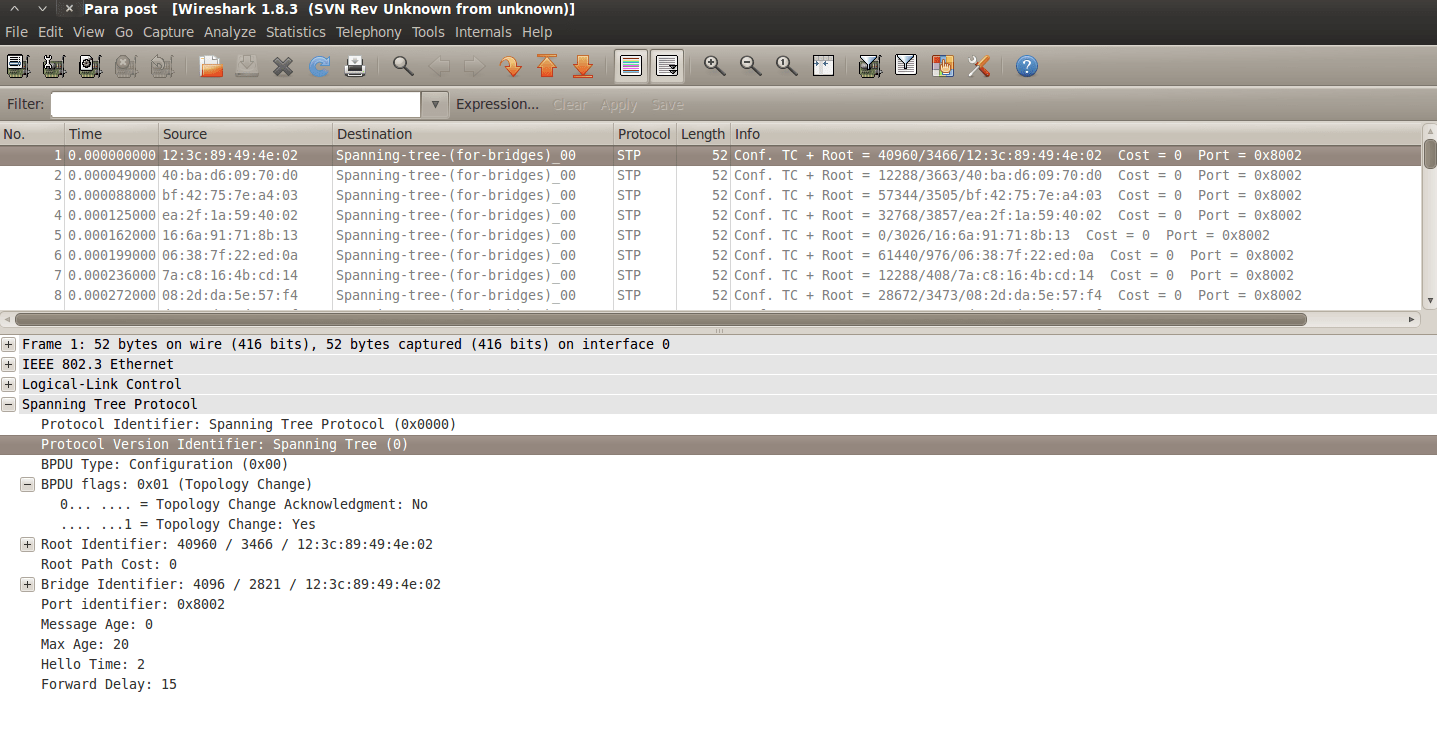Image resolution: width=1437 pixels, height=740 pixels.
Task: Go to specific packet curved arrow icon
Action: 511,66
